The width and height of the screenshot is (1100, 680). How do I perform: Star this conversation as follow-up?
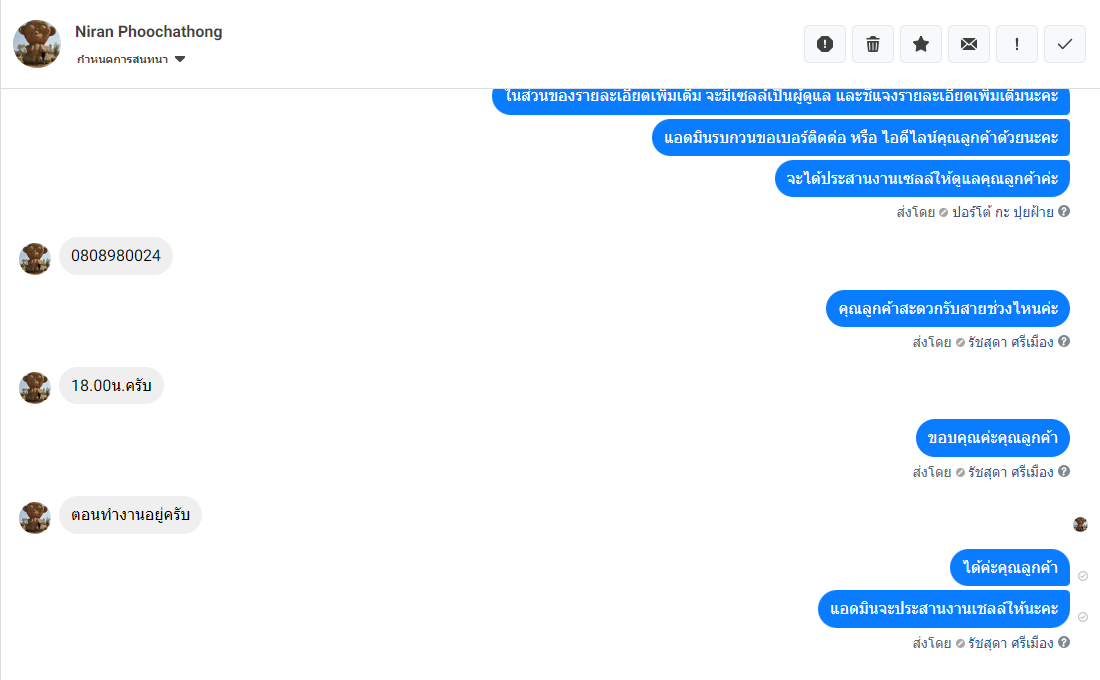pyautogui.click(x=920, y=44)
